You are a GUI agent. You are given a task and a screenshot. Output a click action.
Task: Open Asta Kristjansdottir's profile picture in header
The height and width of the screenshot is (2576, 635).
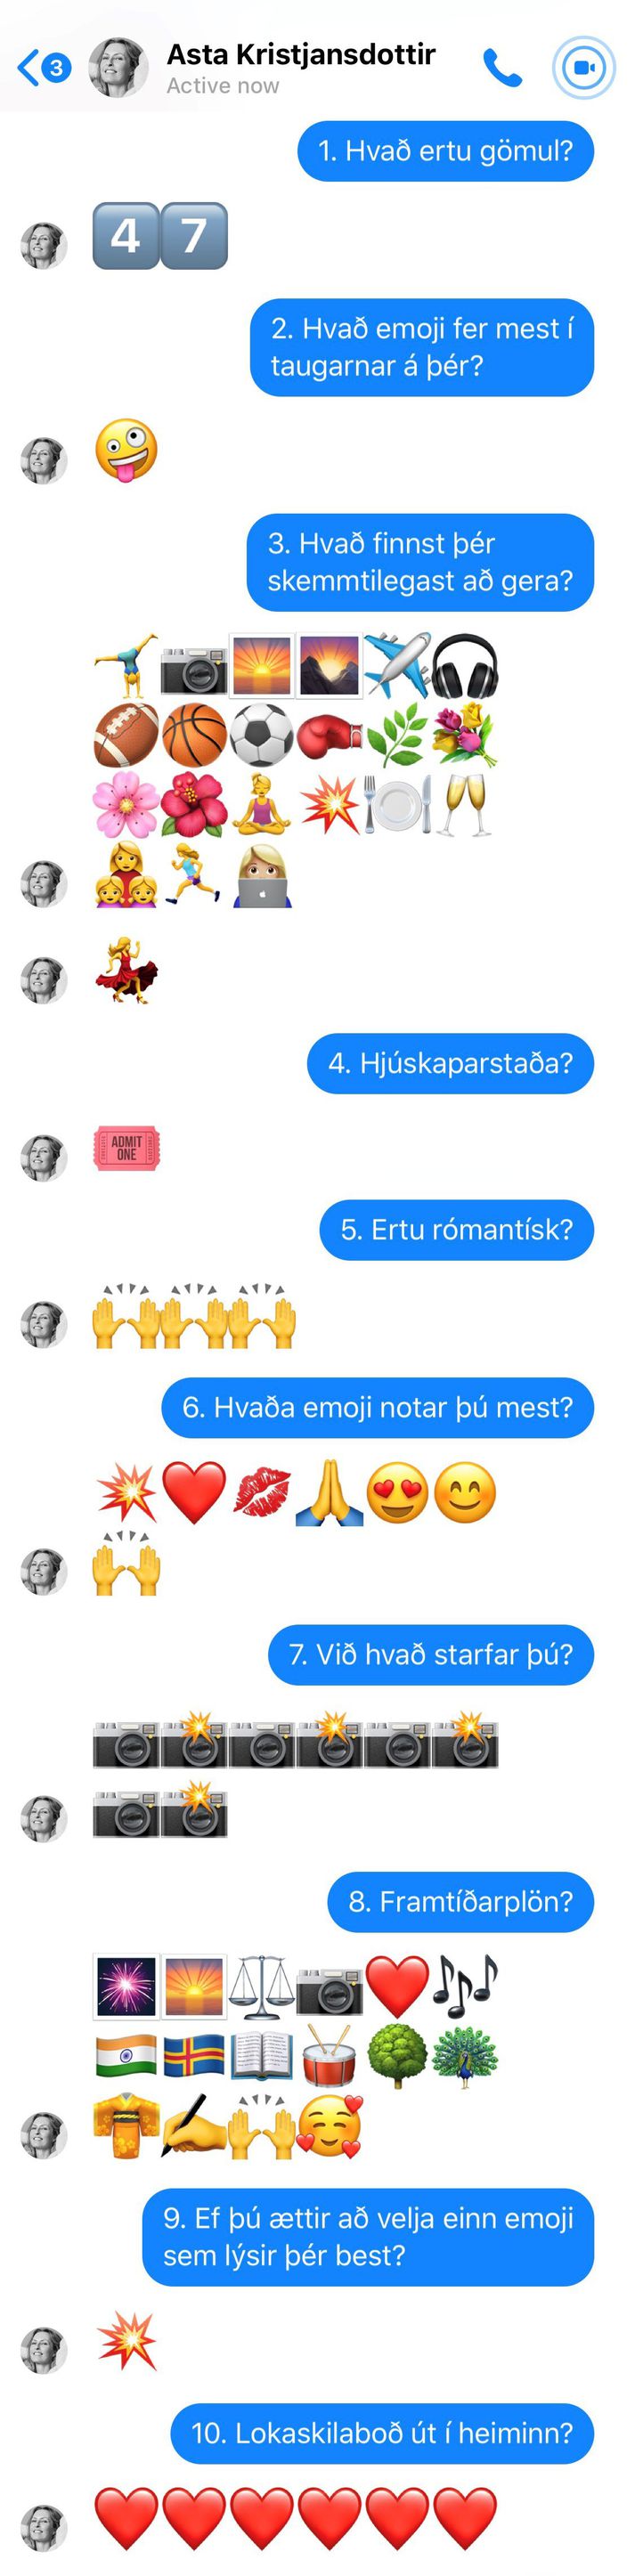tap(118, 68)
